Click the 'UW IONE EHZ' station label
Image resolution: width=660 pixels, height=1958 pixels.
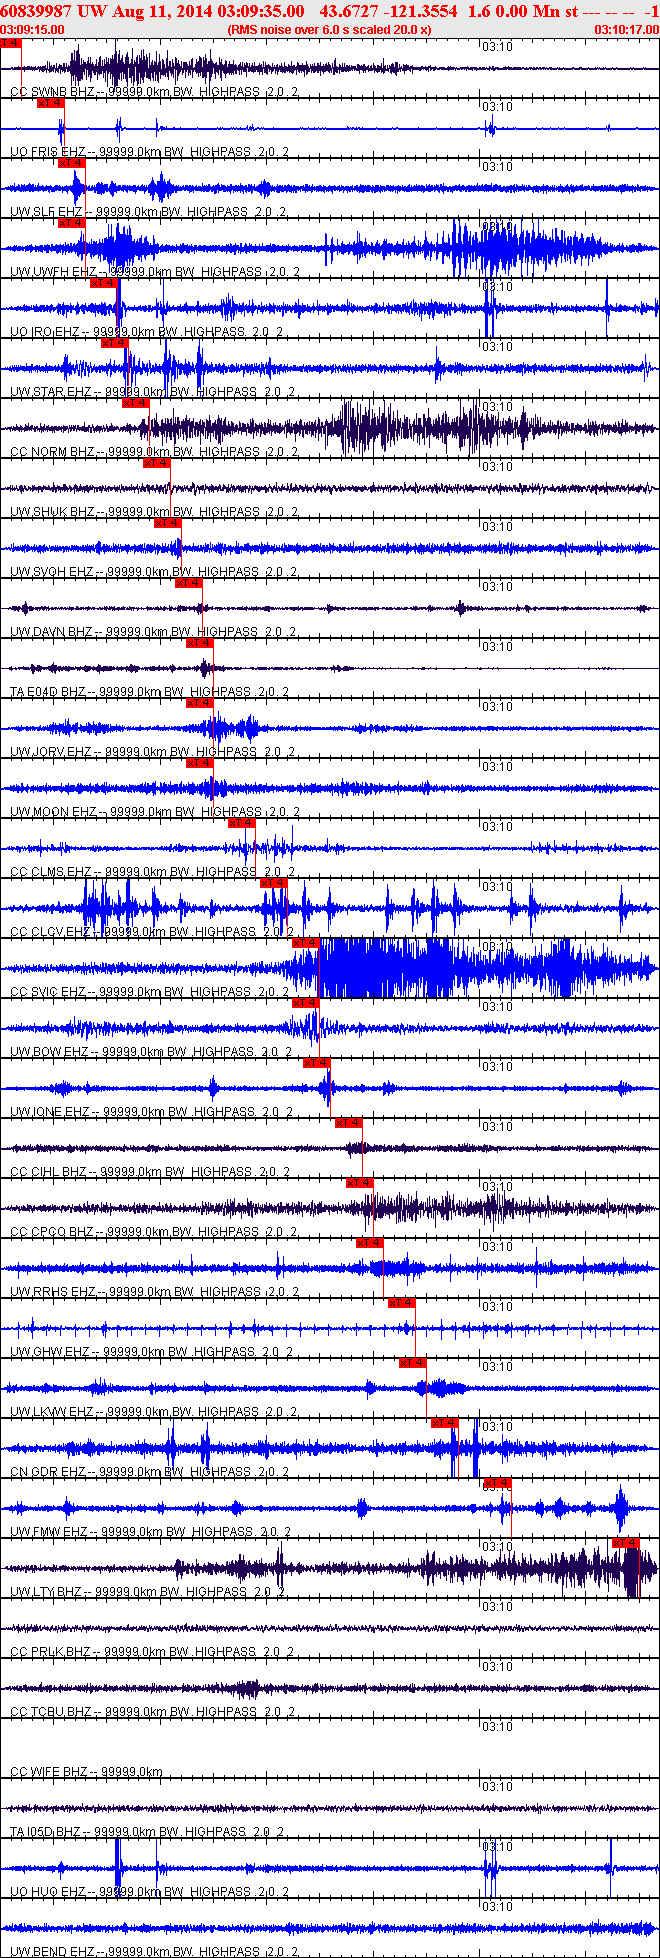[50, 1112]
